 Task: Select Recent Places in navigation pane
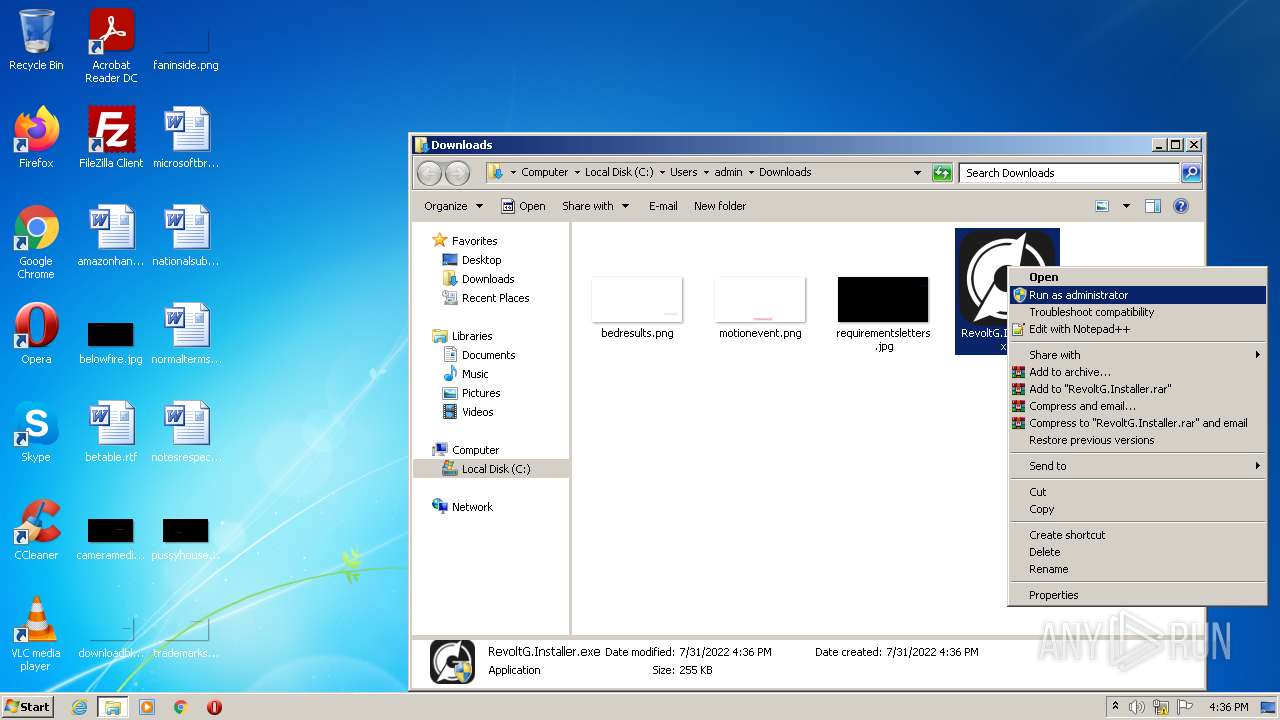pyautogui.click(x=486, y=298)
